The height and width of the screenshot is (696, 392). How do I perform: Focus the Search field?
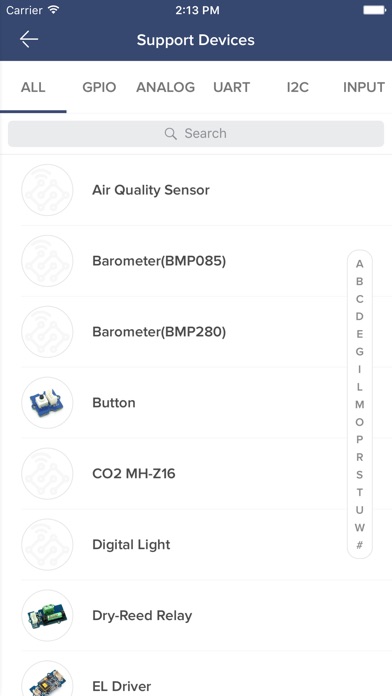pyautogui.click(x=196, y=134)
